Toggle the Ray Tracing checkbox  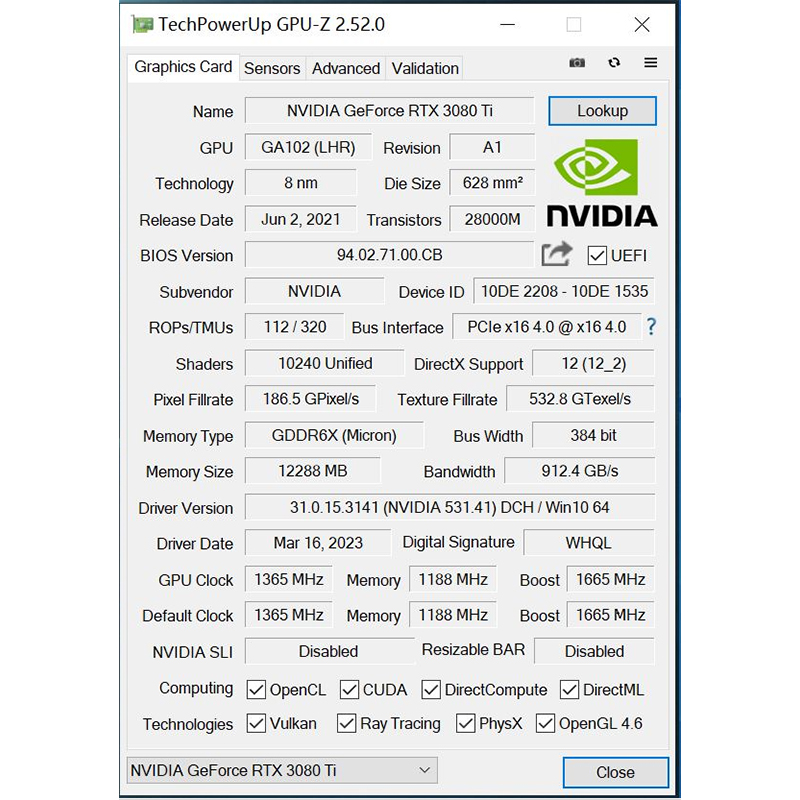pyautogui.click(x=346, y=723)
